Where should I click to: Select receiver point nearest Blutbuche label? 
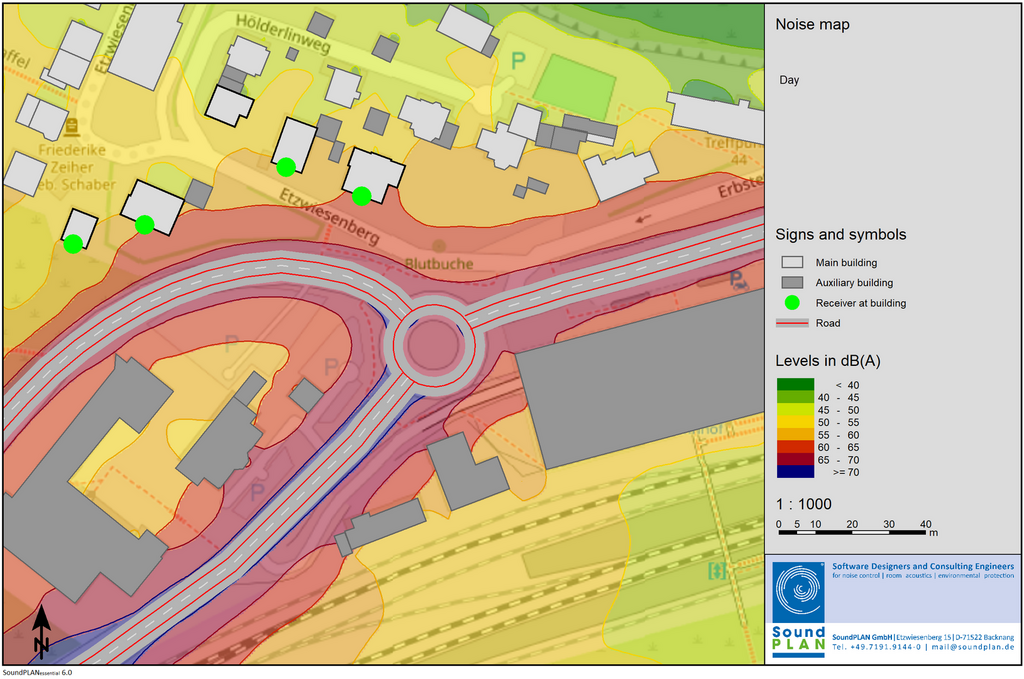362,196
